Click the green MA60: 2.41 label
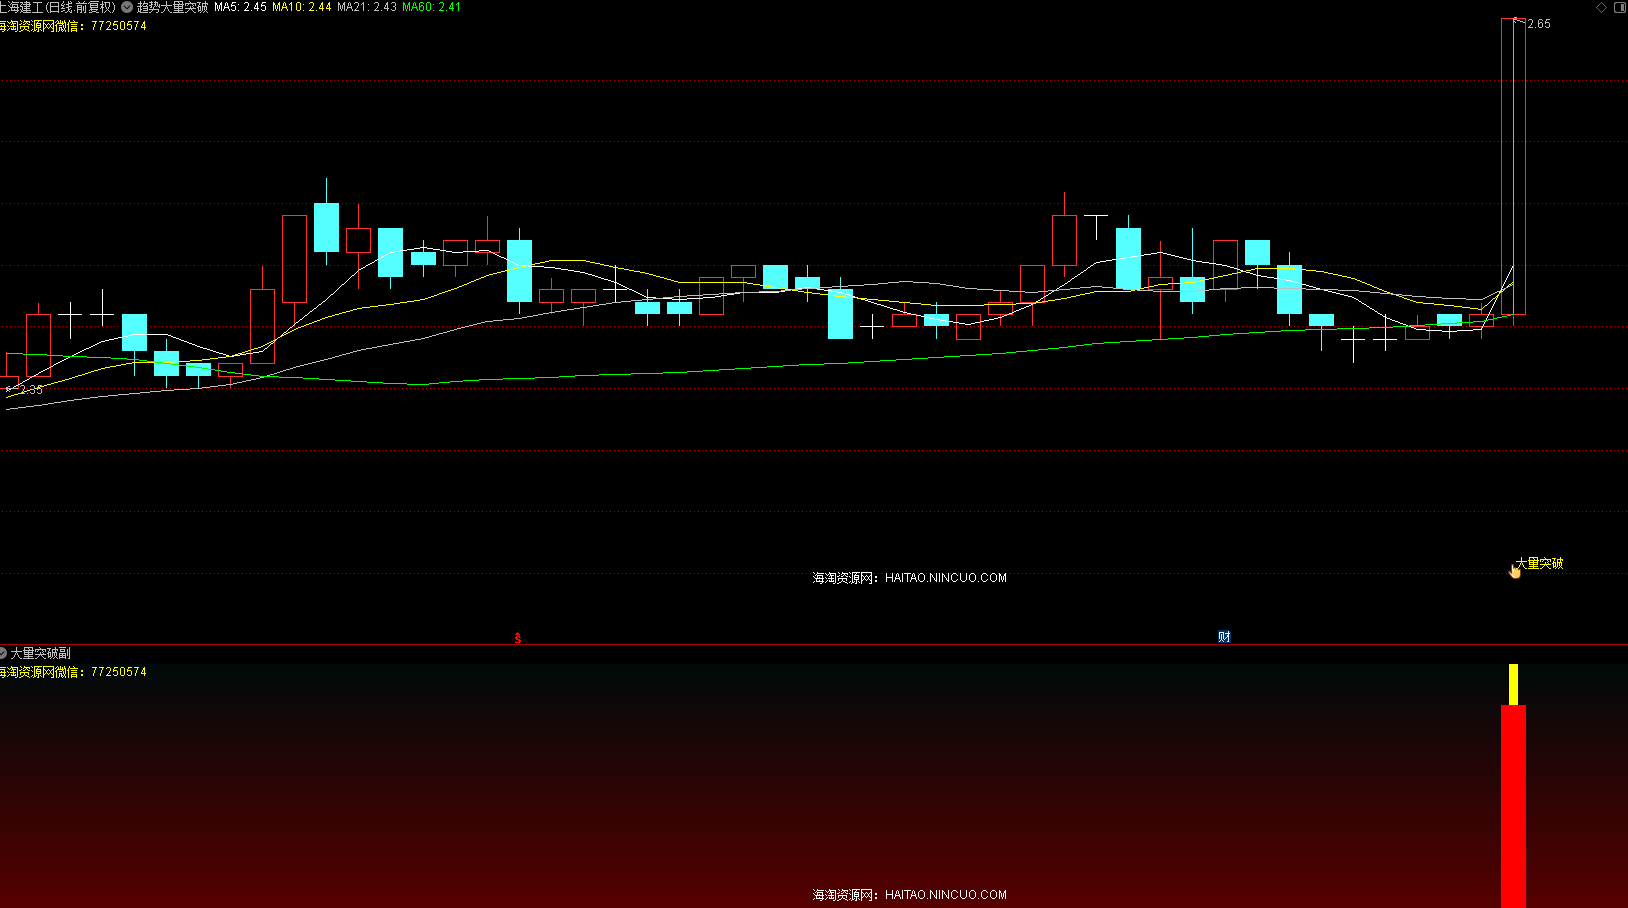1628x908 pixels. (x=432, y=7)
